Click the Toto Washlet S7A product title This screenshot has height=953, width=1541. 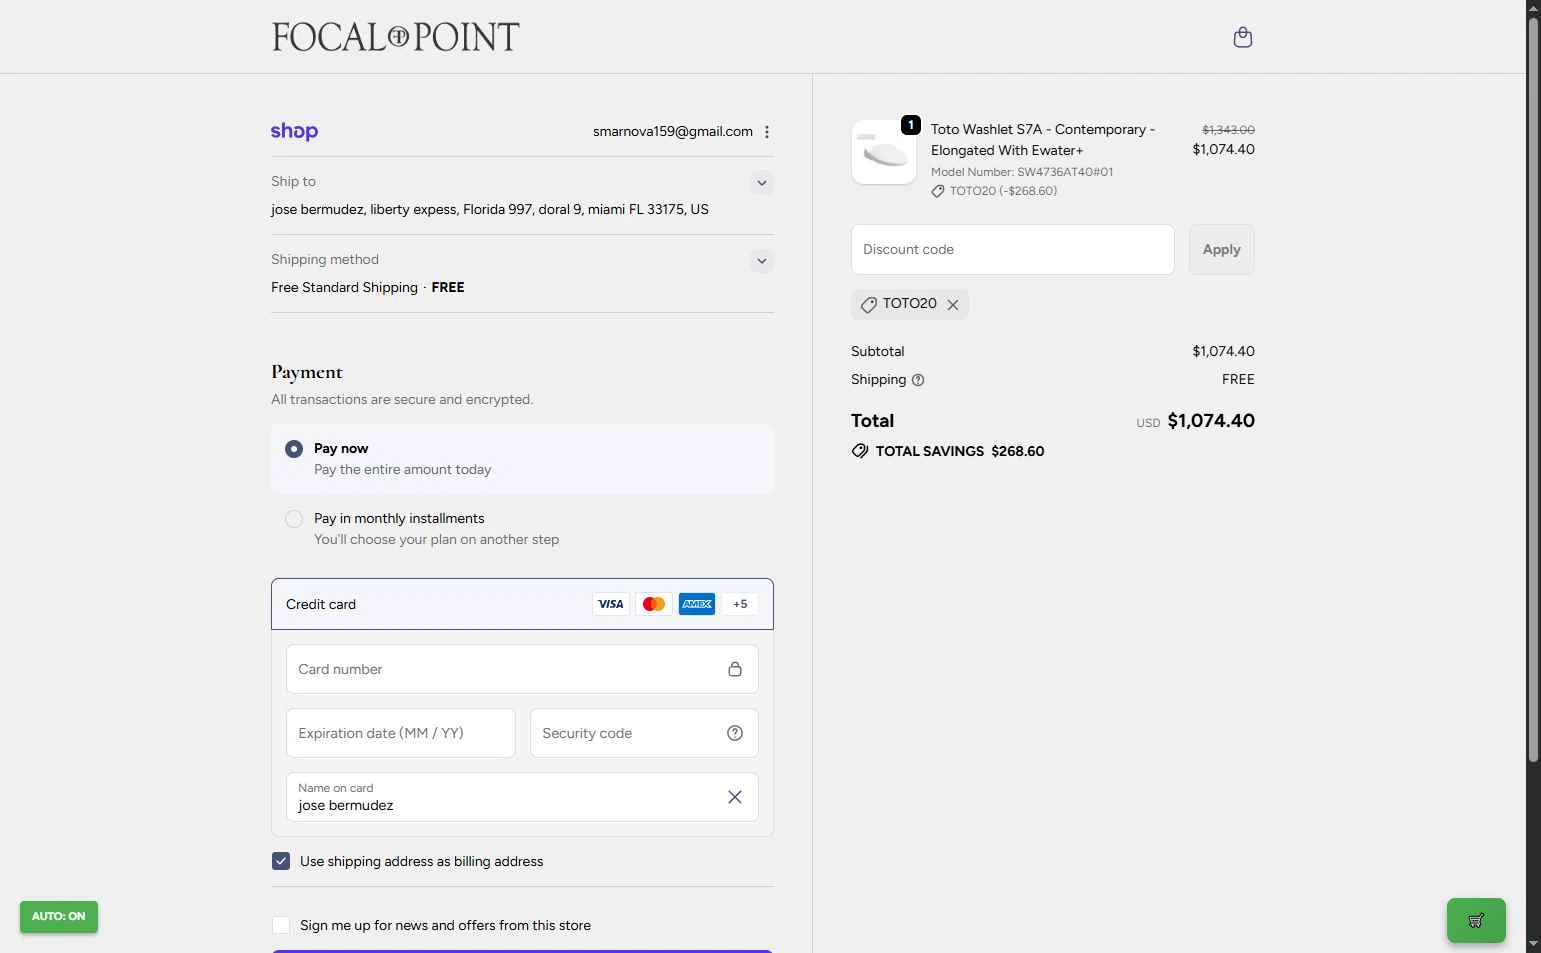point(1043,140)
